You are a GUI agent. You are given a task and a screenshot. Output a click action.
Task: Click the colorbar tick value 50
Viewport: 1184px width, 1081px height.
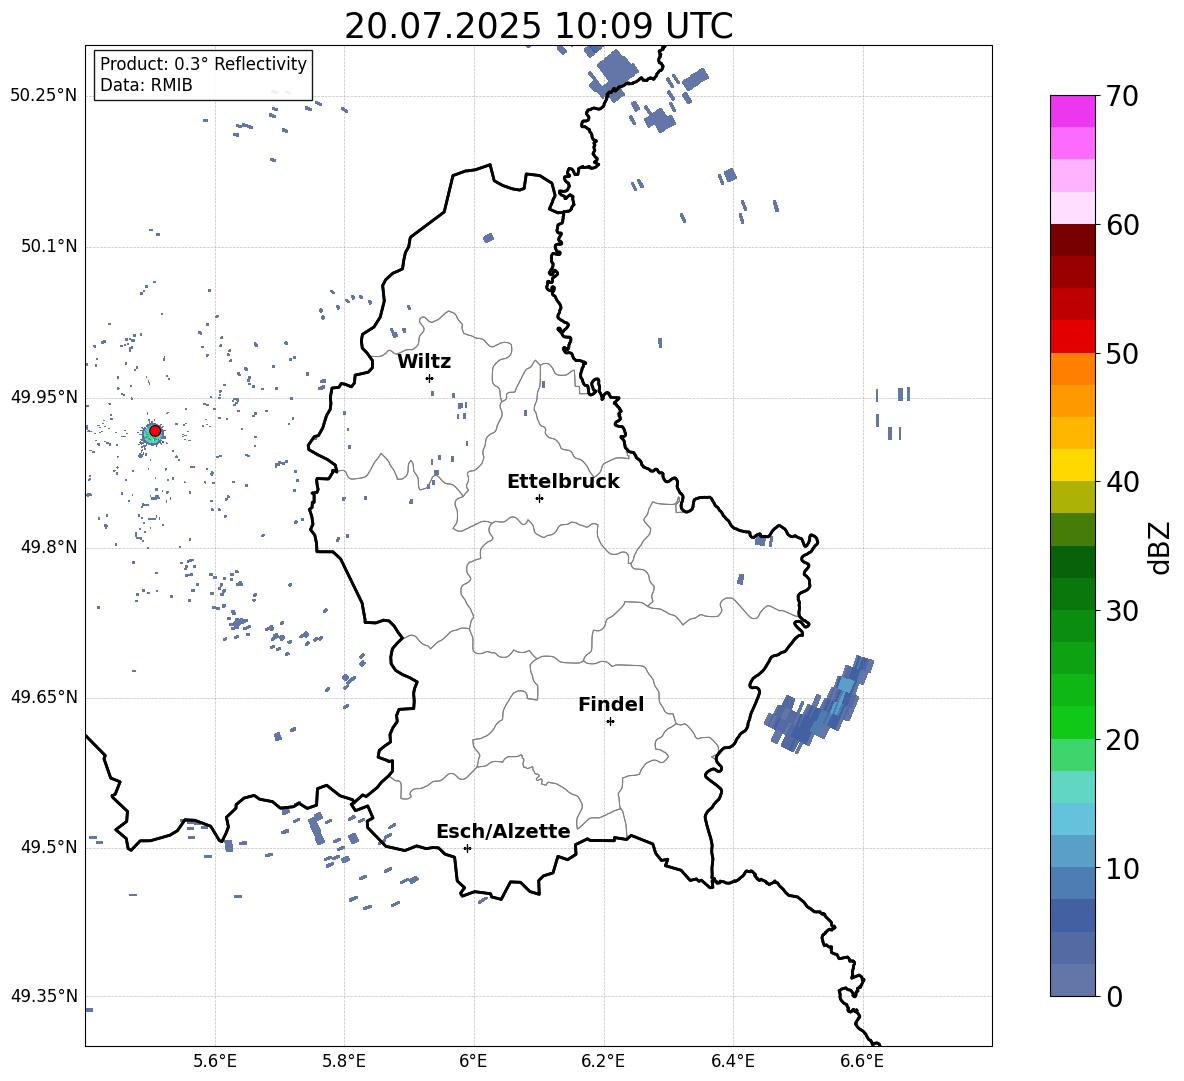pyautogui.click(x=1122, y=353)
